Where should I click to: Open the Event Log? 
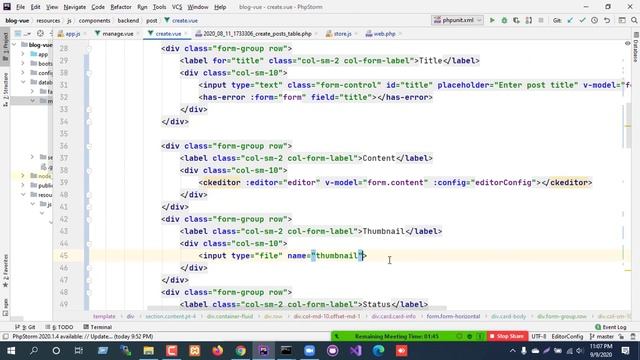coord(611,327)
